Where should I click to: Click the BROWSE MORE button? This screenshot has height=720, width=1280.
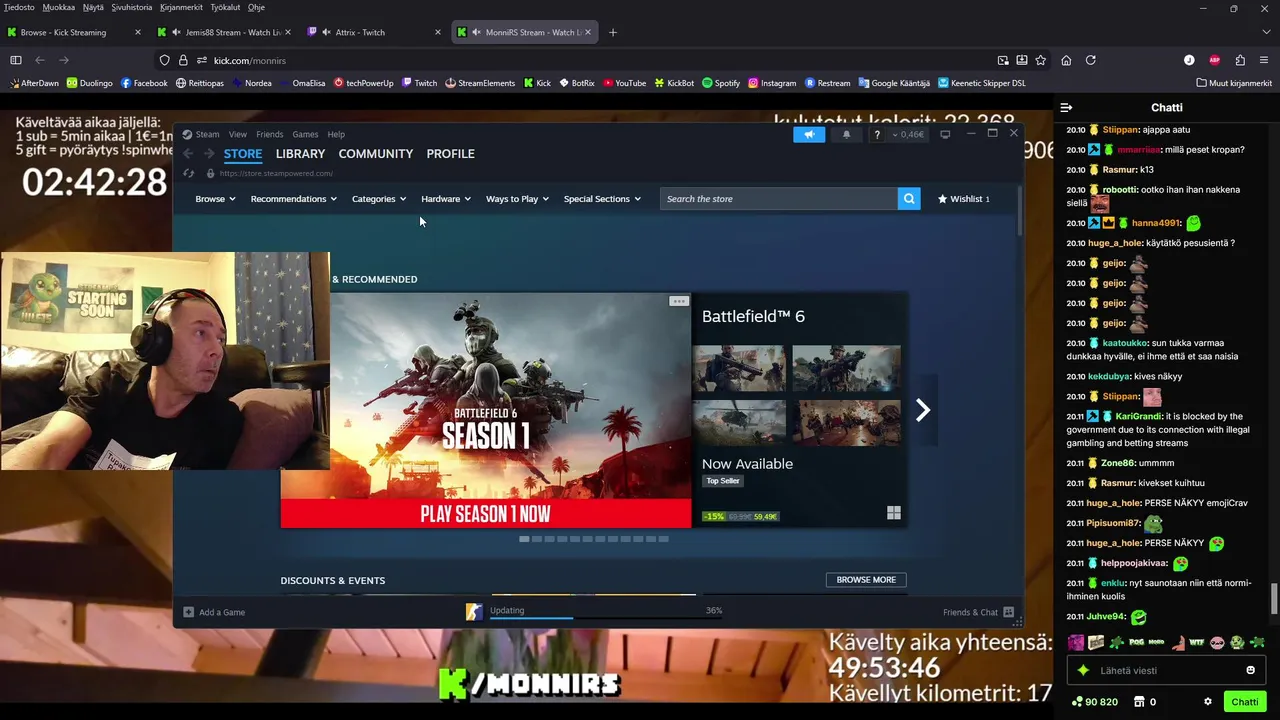coord(866,580)
